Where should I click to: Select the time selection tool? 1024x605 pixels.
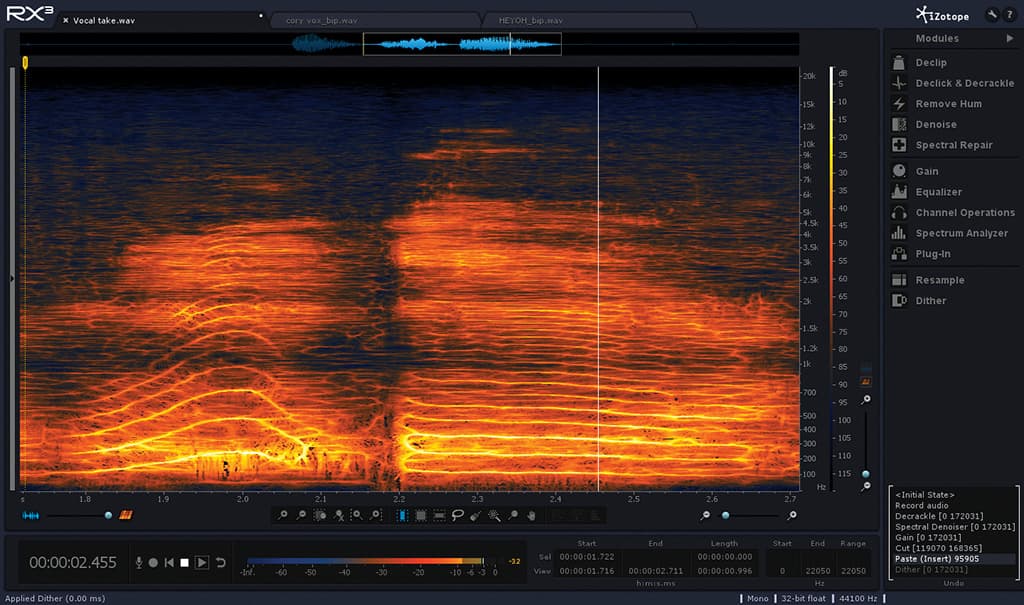[402, 515]
